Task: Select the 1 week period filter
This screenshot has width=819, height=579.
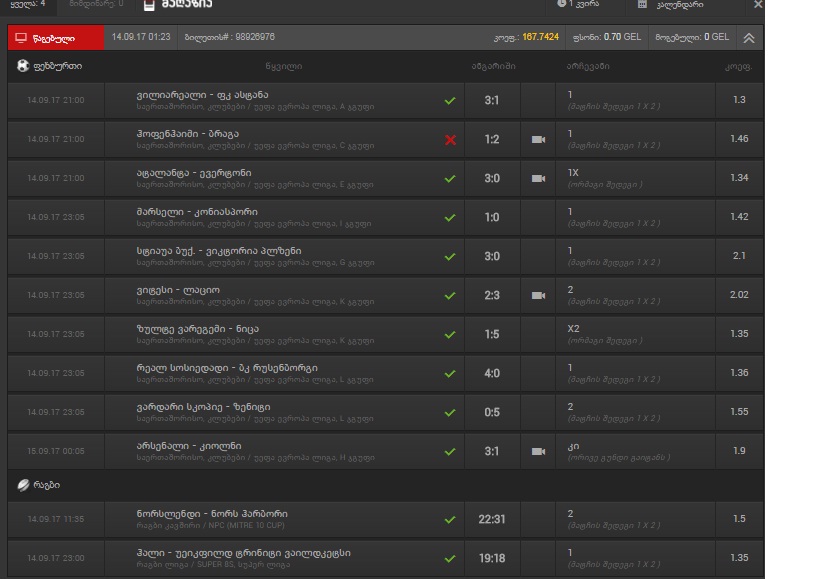Action: pos(580,4)
